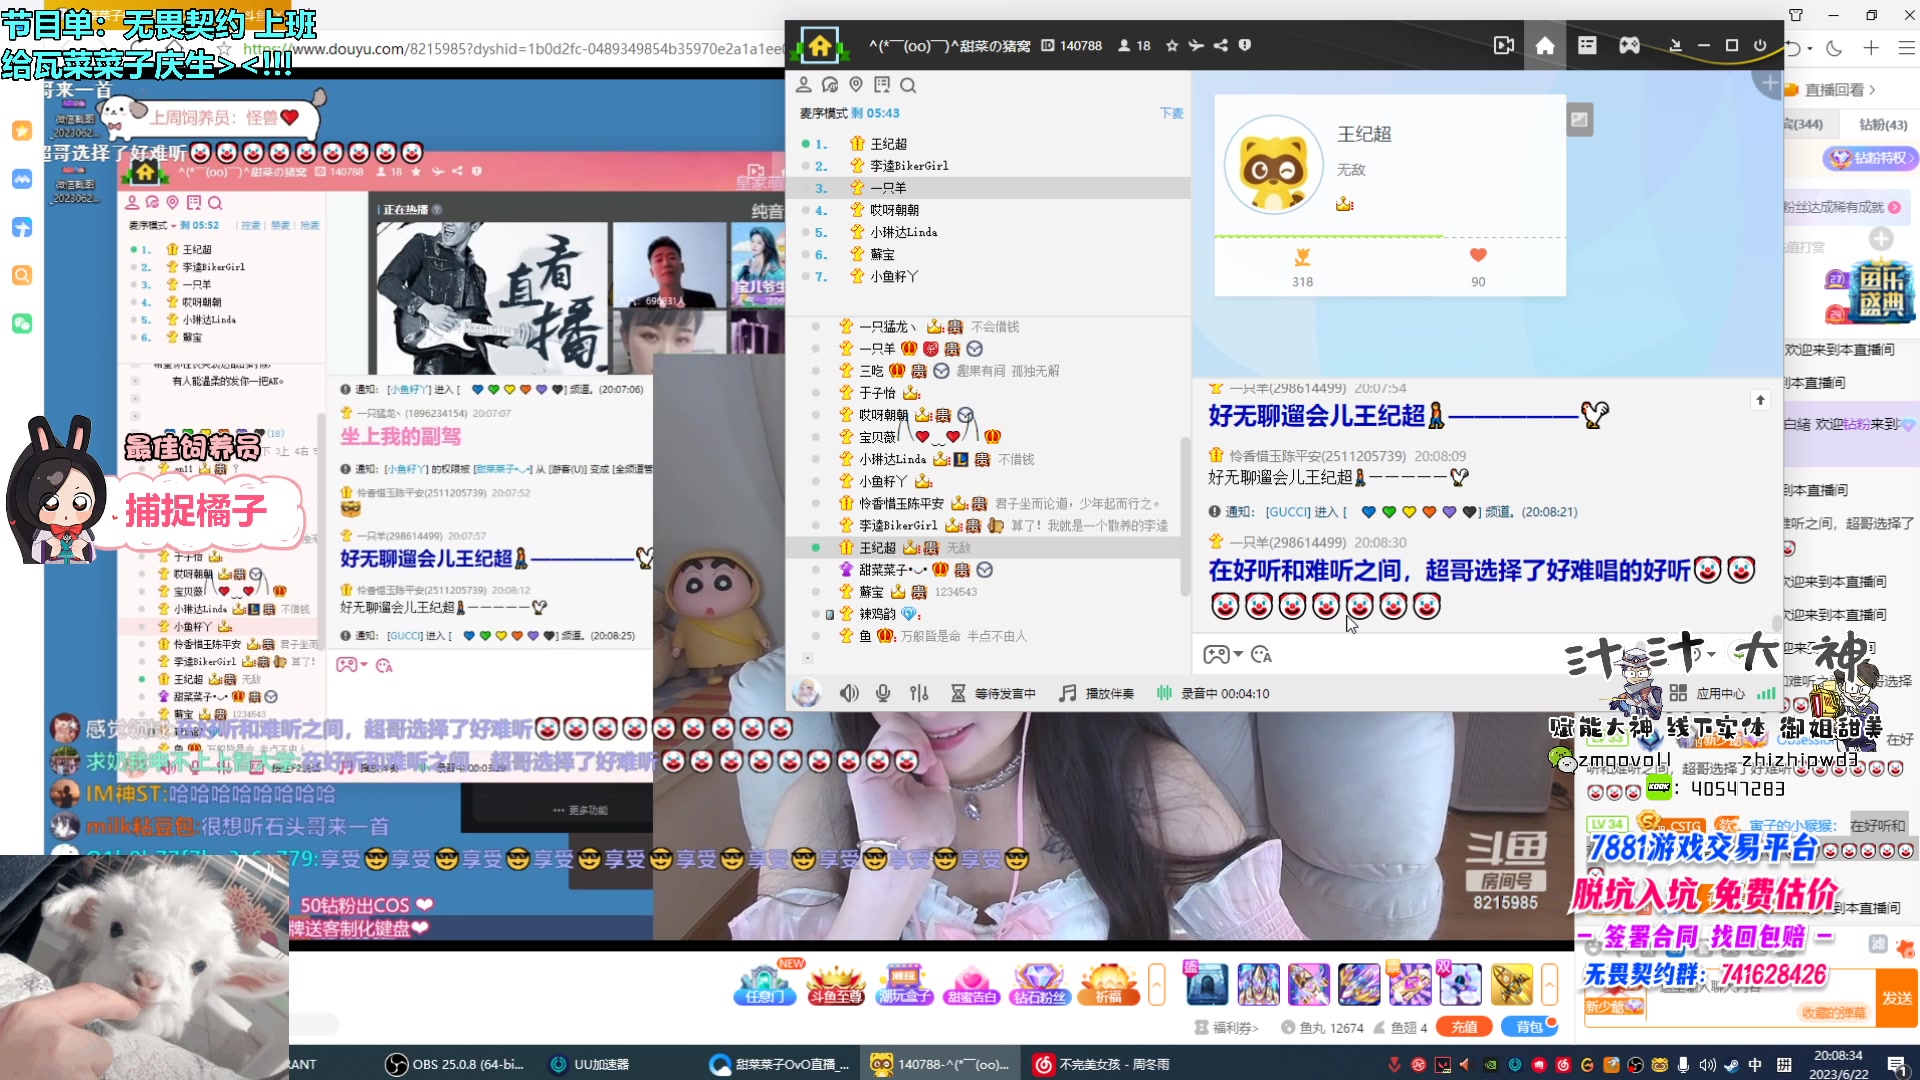Open 潮玩盒子 in Douyu gift bar
The height and width of the screenshot is (1080, 1920).
tap(904, 984)
